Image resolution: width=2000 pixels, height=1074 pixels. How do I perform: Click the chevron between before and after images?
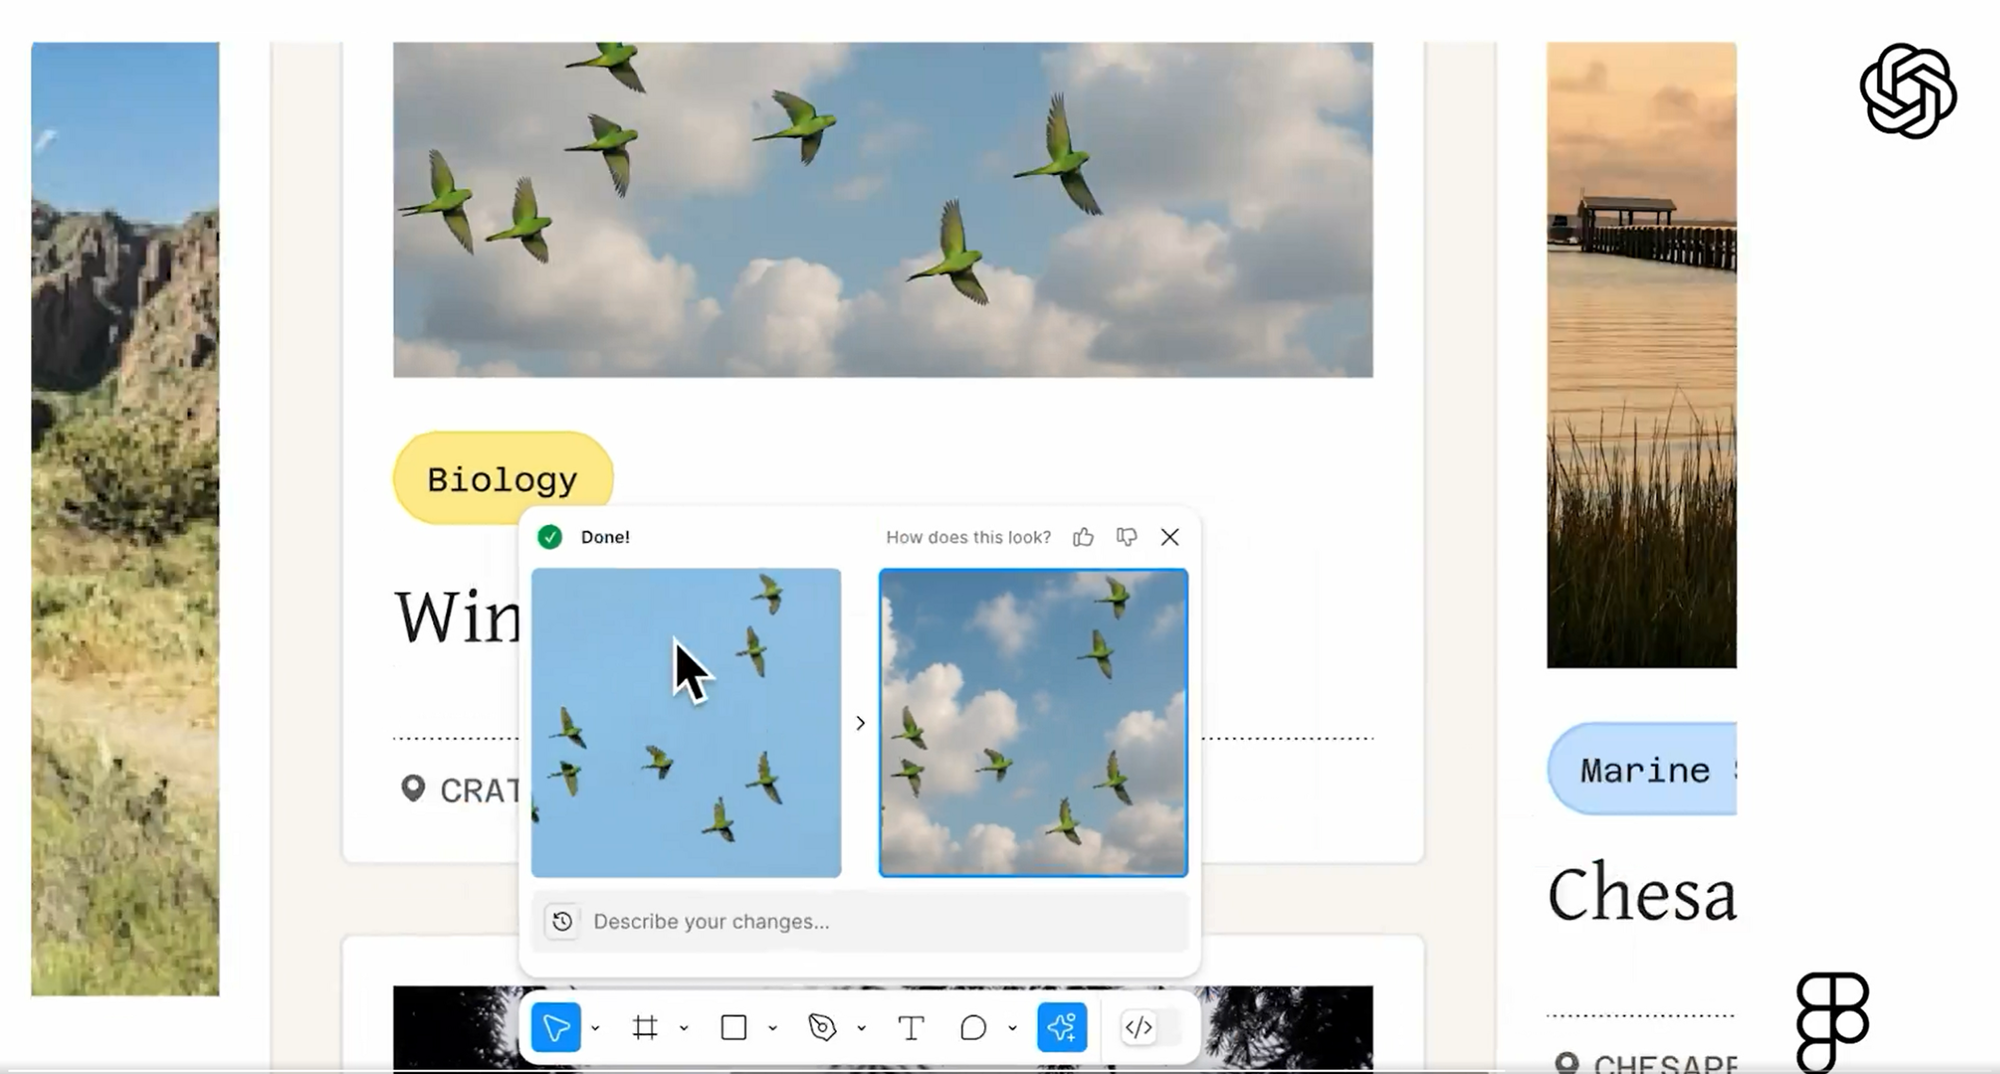pyautogui.click(x=860, y=722)
